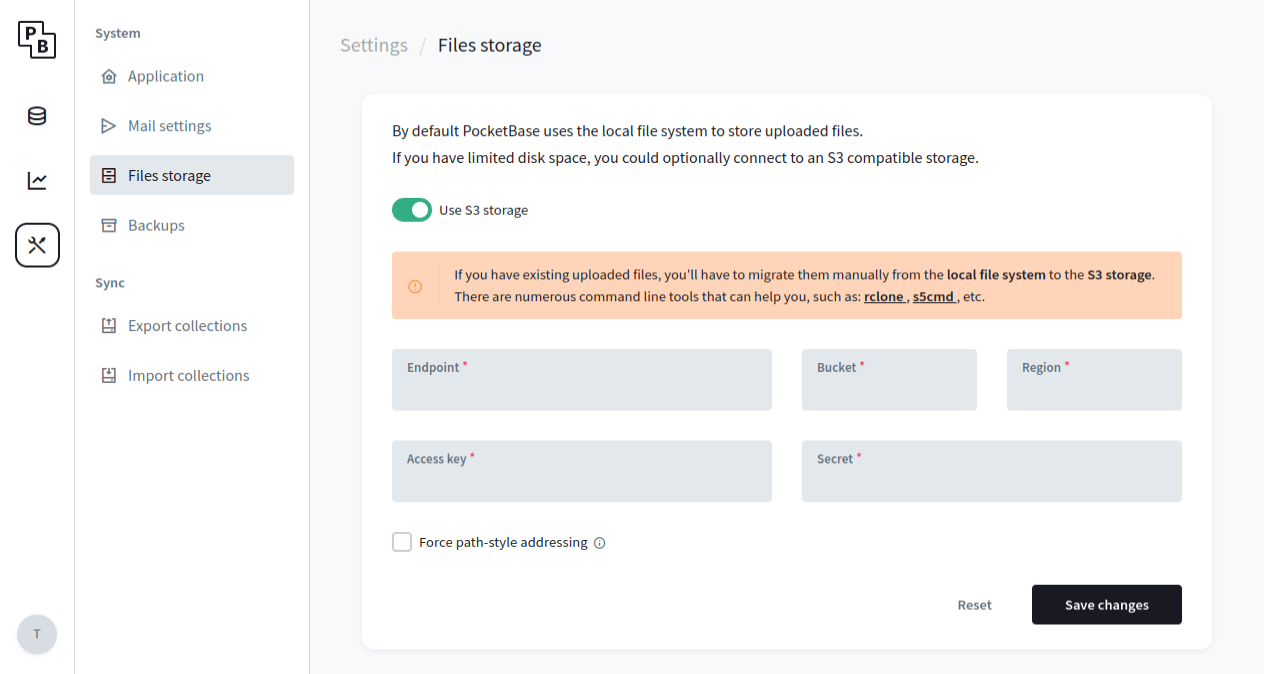The image size is (1264, 674).
Task: Click the info icon in the warning banner
Action: point(415,285)
